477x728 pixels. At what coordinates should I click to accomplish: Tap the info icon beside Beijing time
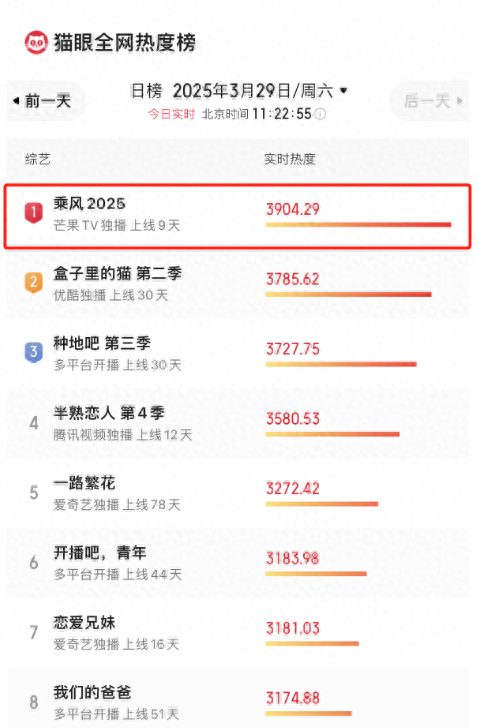click(x=320, y=114)
